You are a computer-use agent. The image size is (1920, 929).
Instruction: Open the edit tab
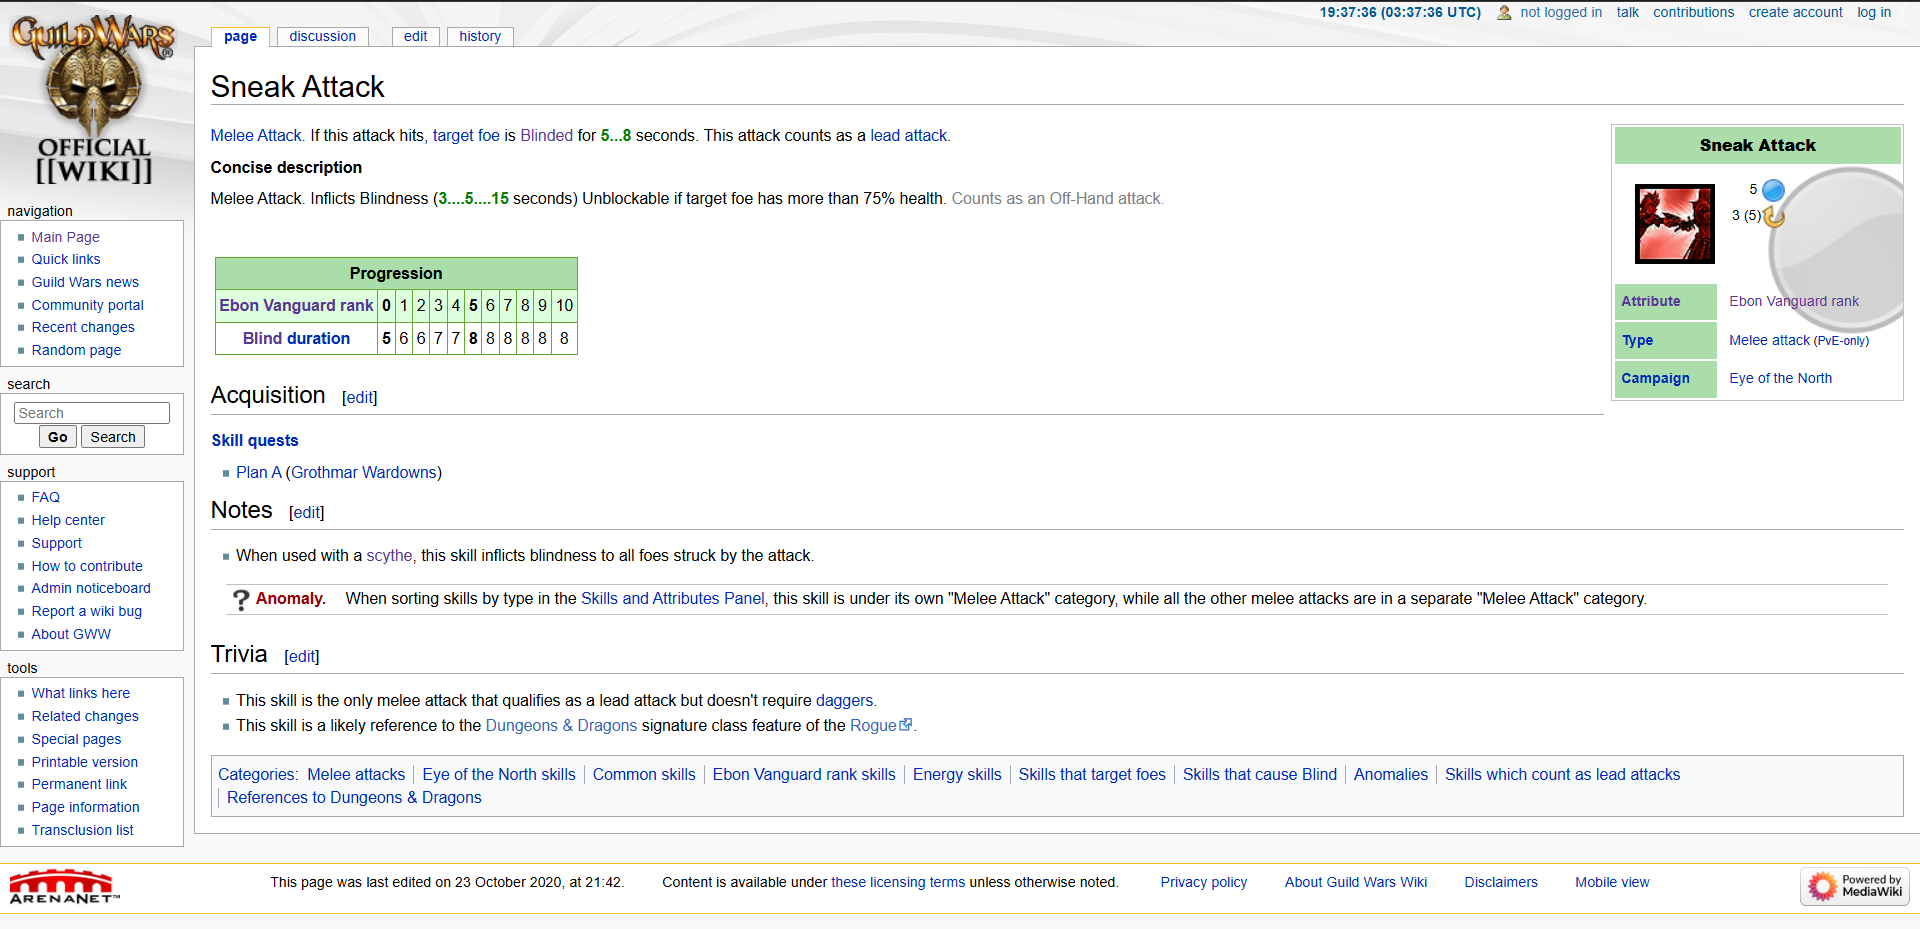click(416, 36)
